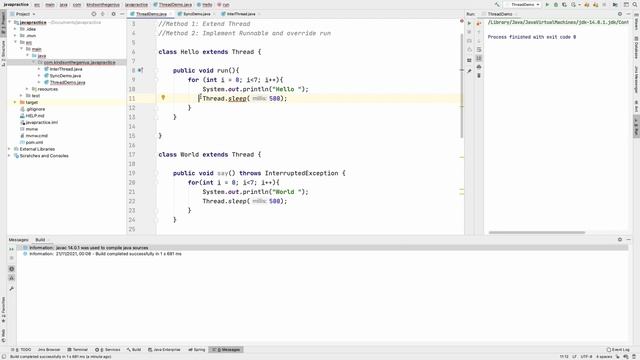
Task: Collapse the src folder
Action: (16, 42)
